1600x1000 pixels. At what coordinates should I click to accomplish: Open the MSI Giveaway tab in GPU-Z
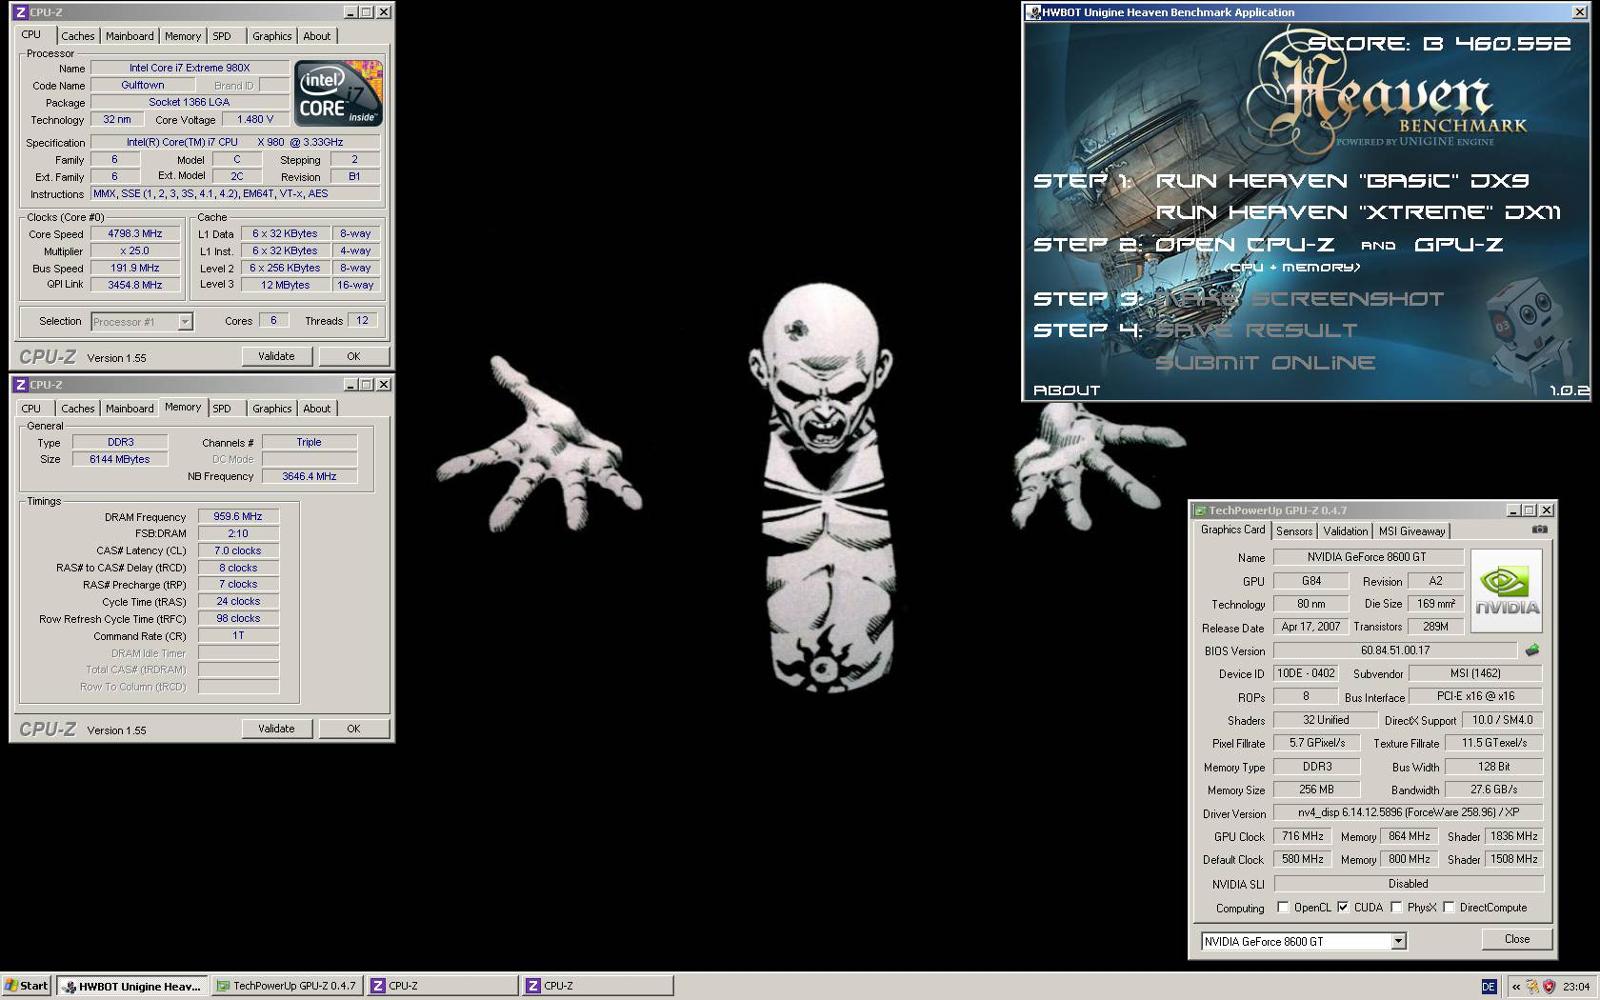(1411, 531)
